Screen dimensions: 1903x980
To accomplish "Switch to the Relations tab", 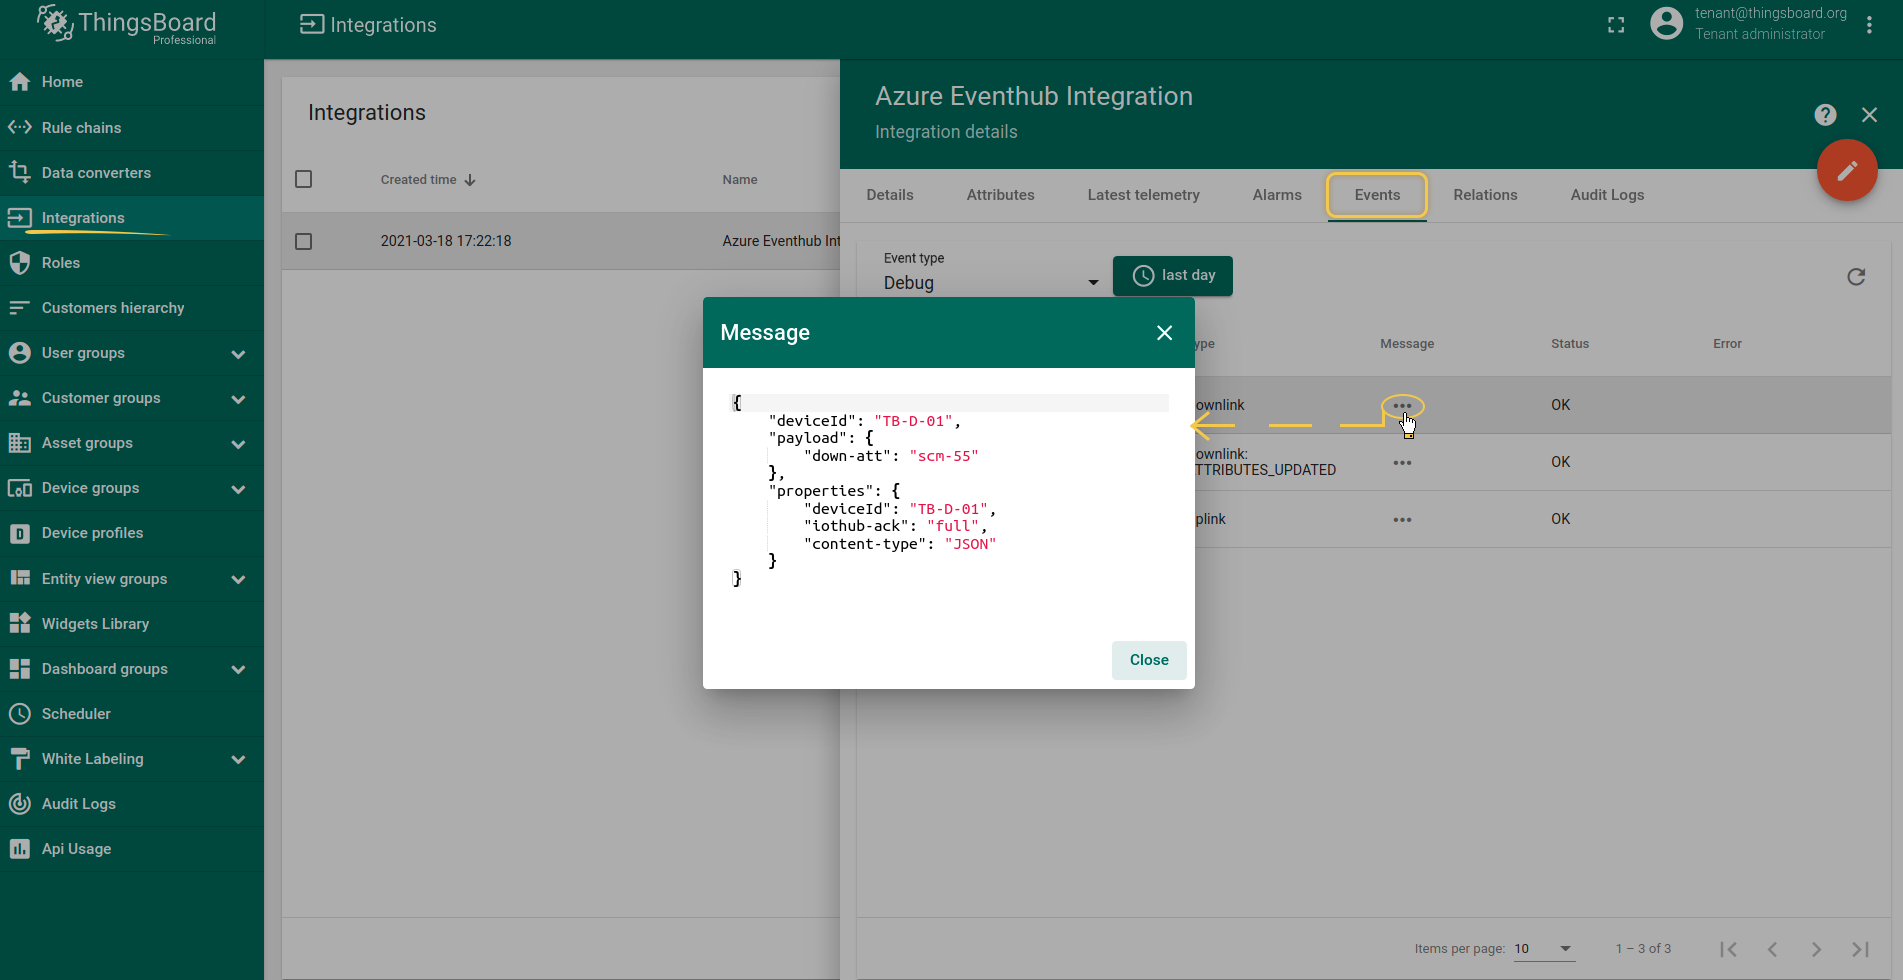I will 1485,195.
